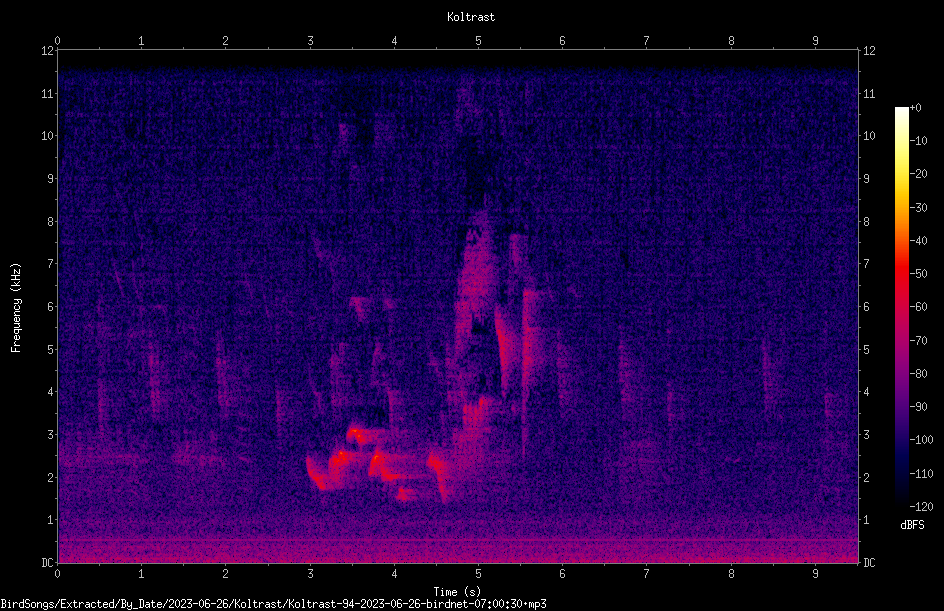Click the 7 tick on the top time axis

pyautogui.click(x=647, y=41)
